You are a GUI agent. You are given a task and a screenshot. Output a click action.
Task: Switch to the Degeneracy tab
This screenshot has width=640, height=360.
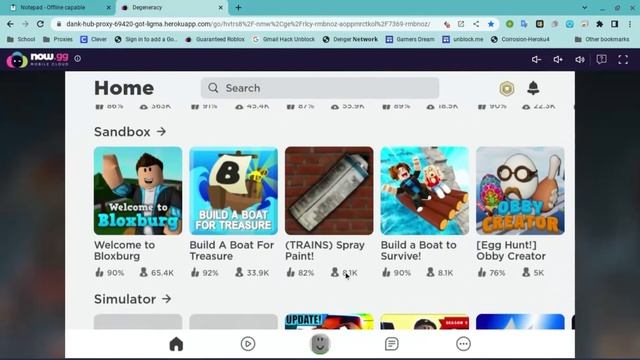171,7
